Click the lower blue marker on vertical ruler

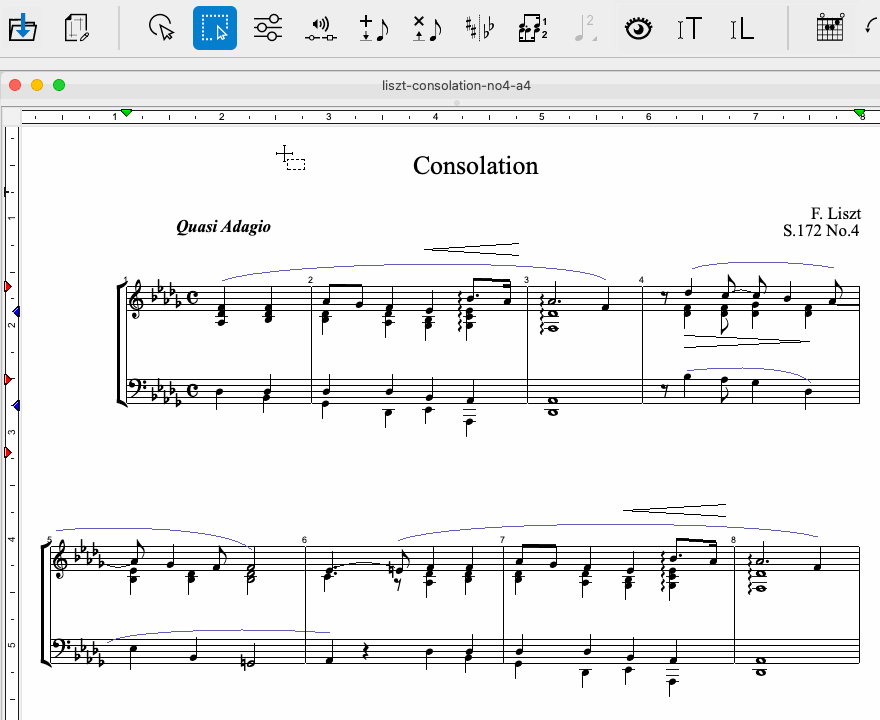pos(16,405)
